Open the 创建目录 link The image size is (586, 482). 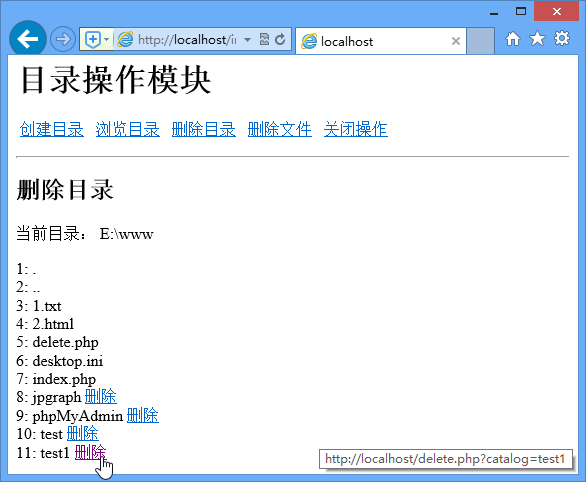coord(52,129)
